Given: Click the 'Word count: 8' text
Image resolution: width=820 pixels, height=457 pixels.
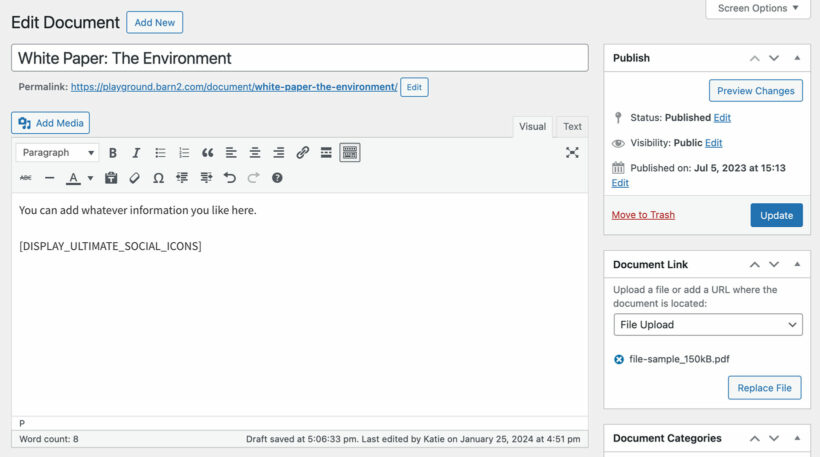Looking at the screenshot, I should tap(49, 439).
